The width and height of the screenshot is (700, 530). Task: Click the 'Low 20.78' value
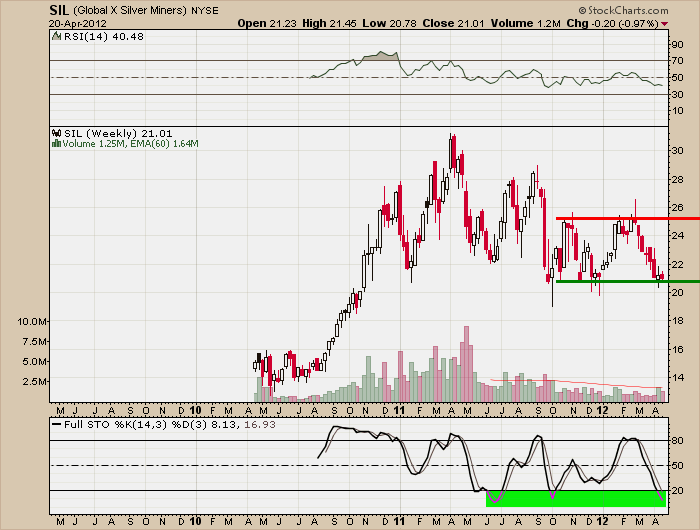[x=389, y=23]
